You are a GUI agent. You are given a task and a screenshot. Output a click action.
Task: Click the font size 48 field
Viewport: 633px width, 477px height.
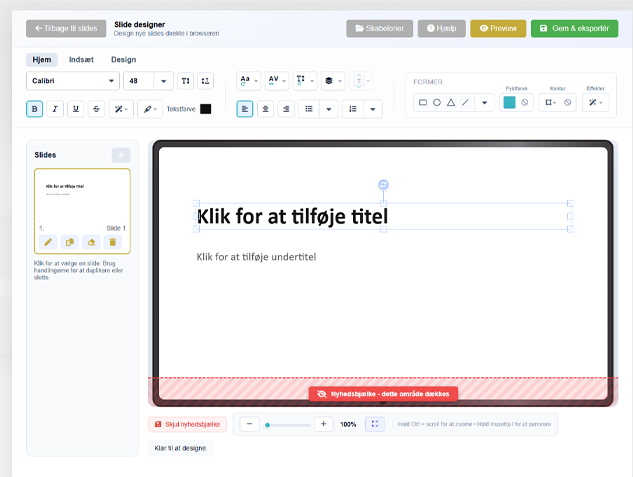pyautogui.click(x=138, y=81)
